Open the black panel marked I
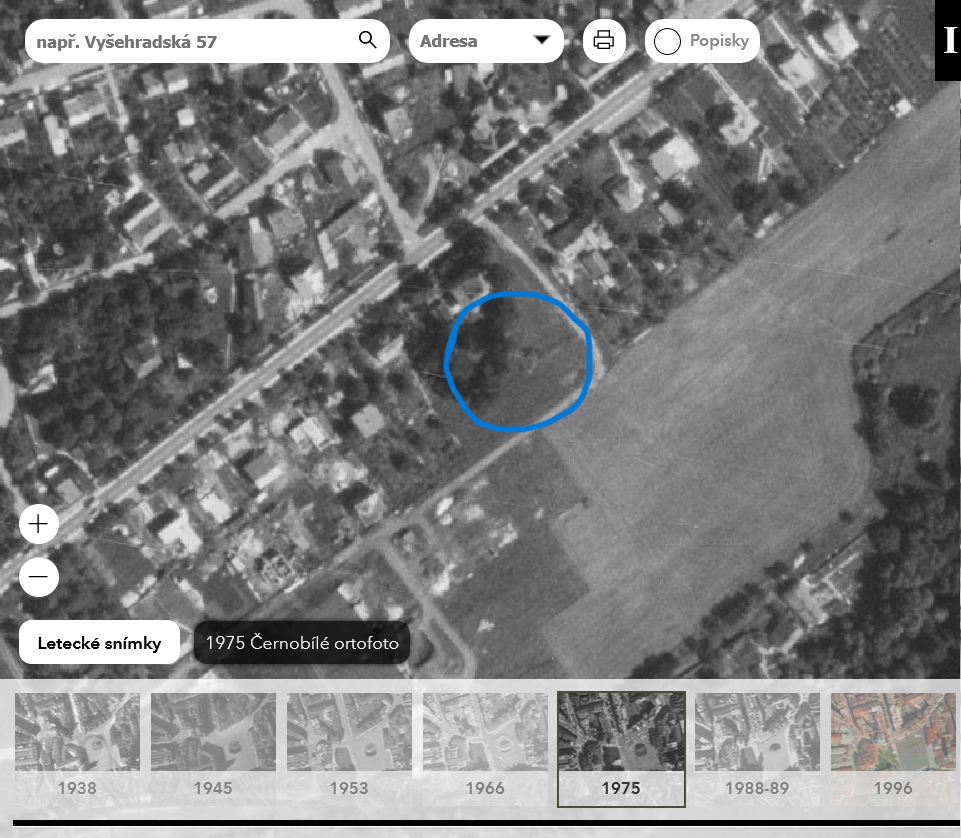 (x=948, y=41)
